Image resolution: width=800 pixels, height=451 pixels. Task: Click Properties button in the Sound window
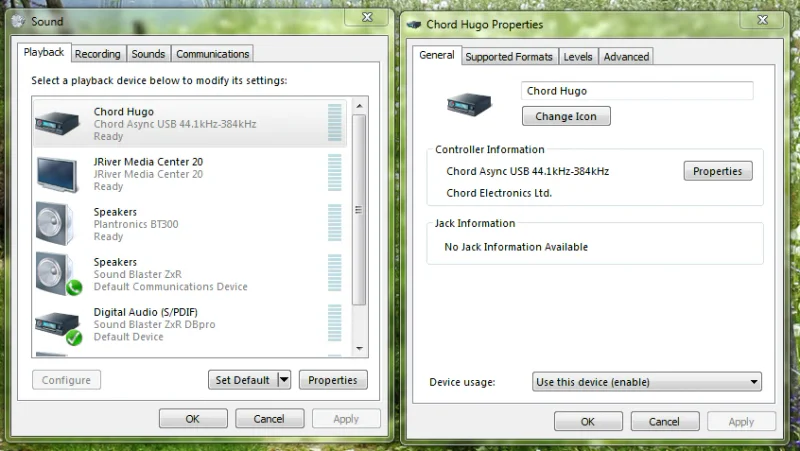(333, 380)
